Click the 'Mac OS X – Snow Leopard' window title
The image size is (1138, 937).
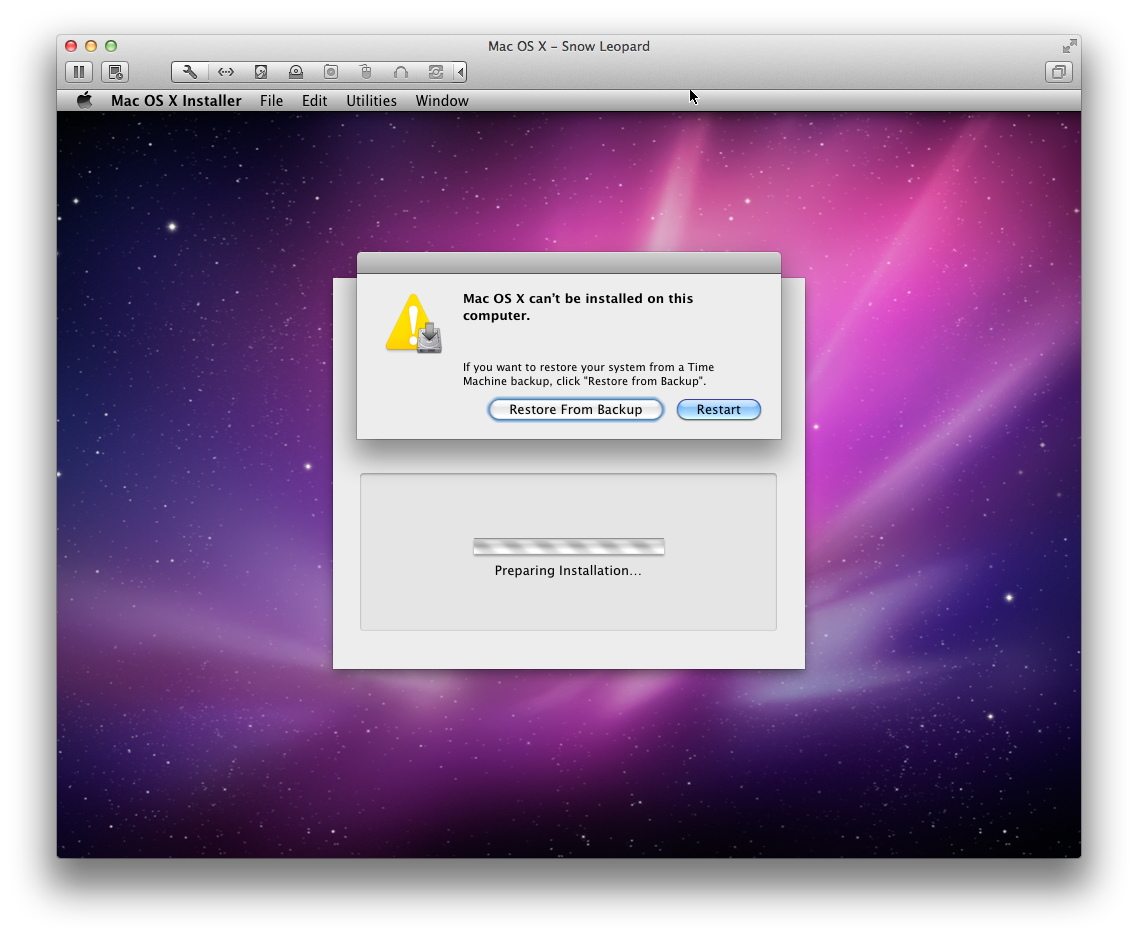click(x=568, y=46)
